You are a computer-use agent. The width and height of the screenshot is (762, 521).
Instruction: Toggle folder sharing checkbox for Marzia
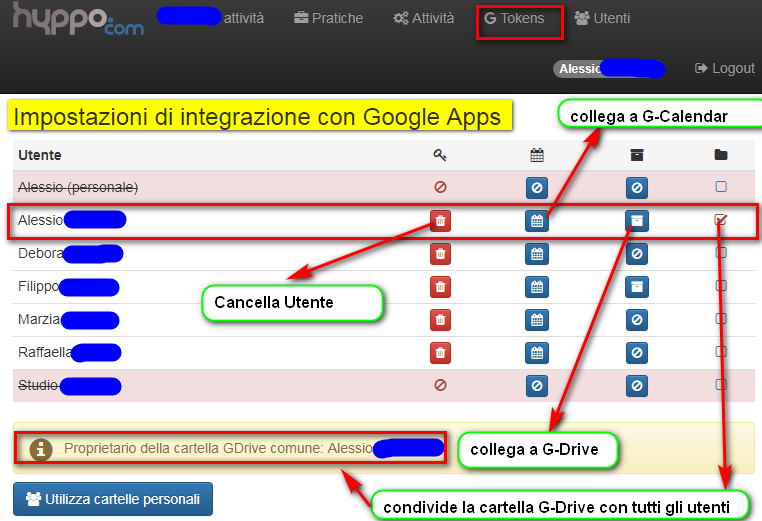[x=721, y=319]
